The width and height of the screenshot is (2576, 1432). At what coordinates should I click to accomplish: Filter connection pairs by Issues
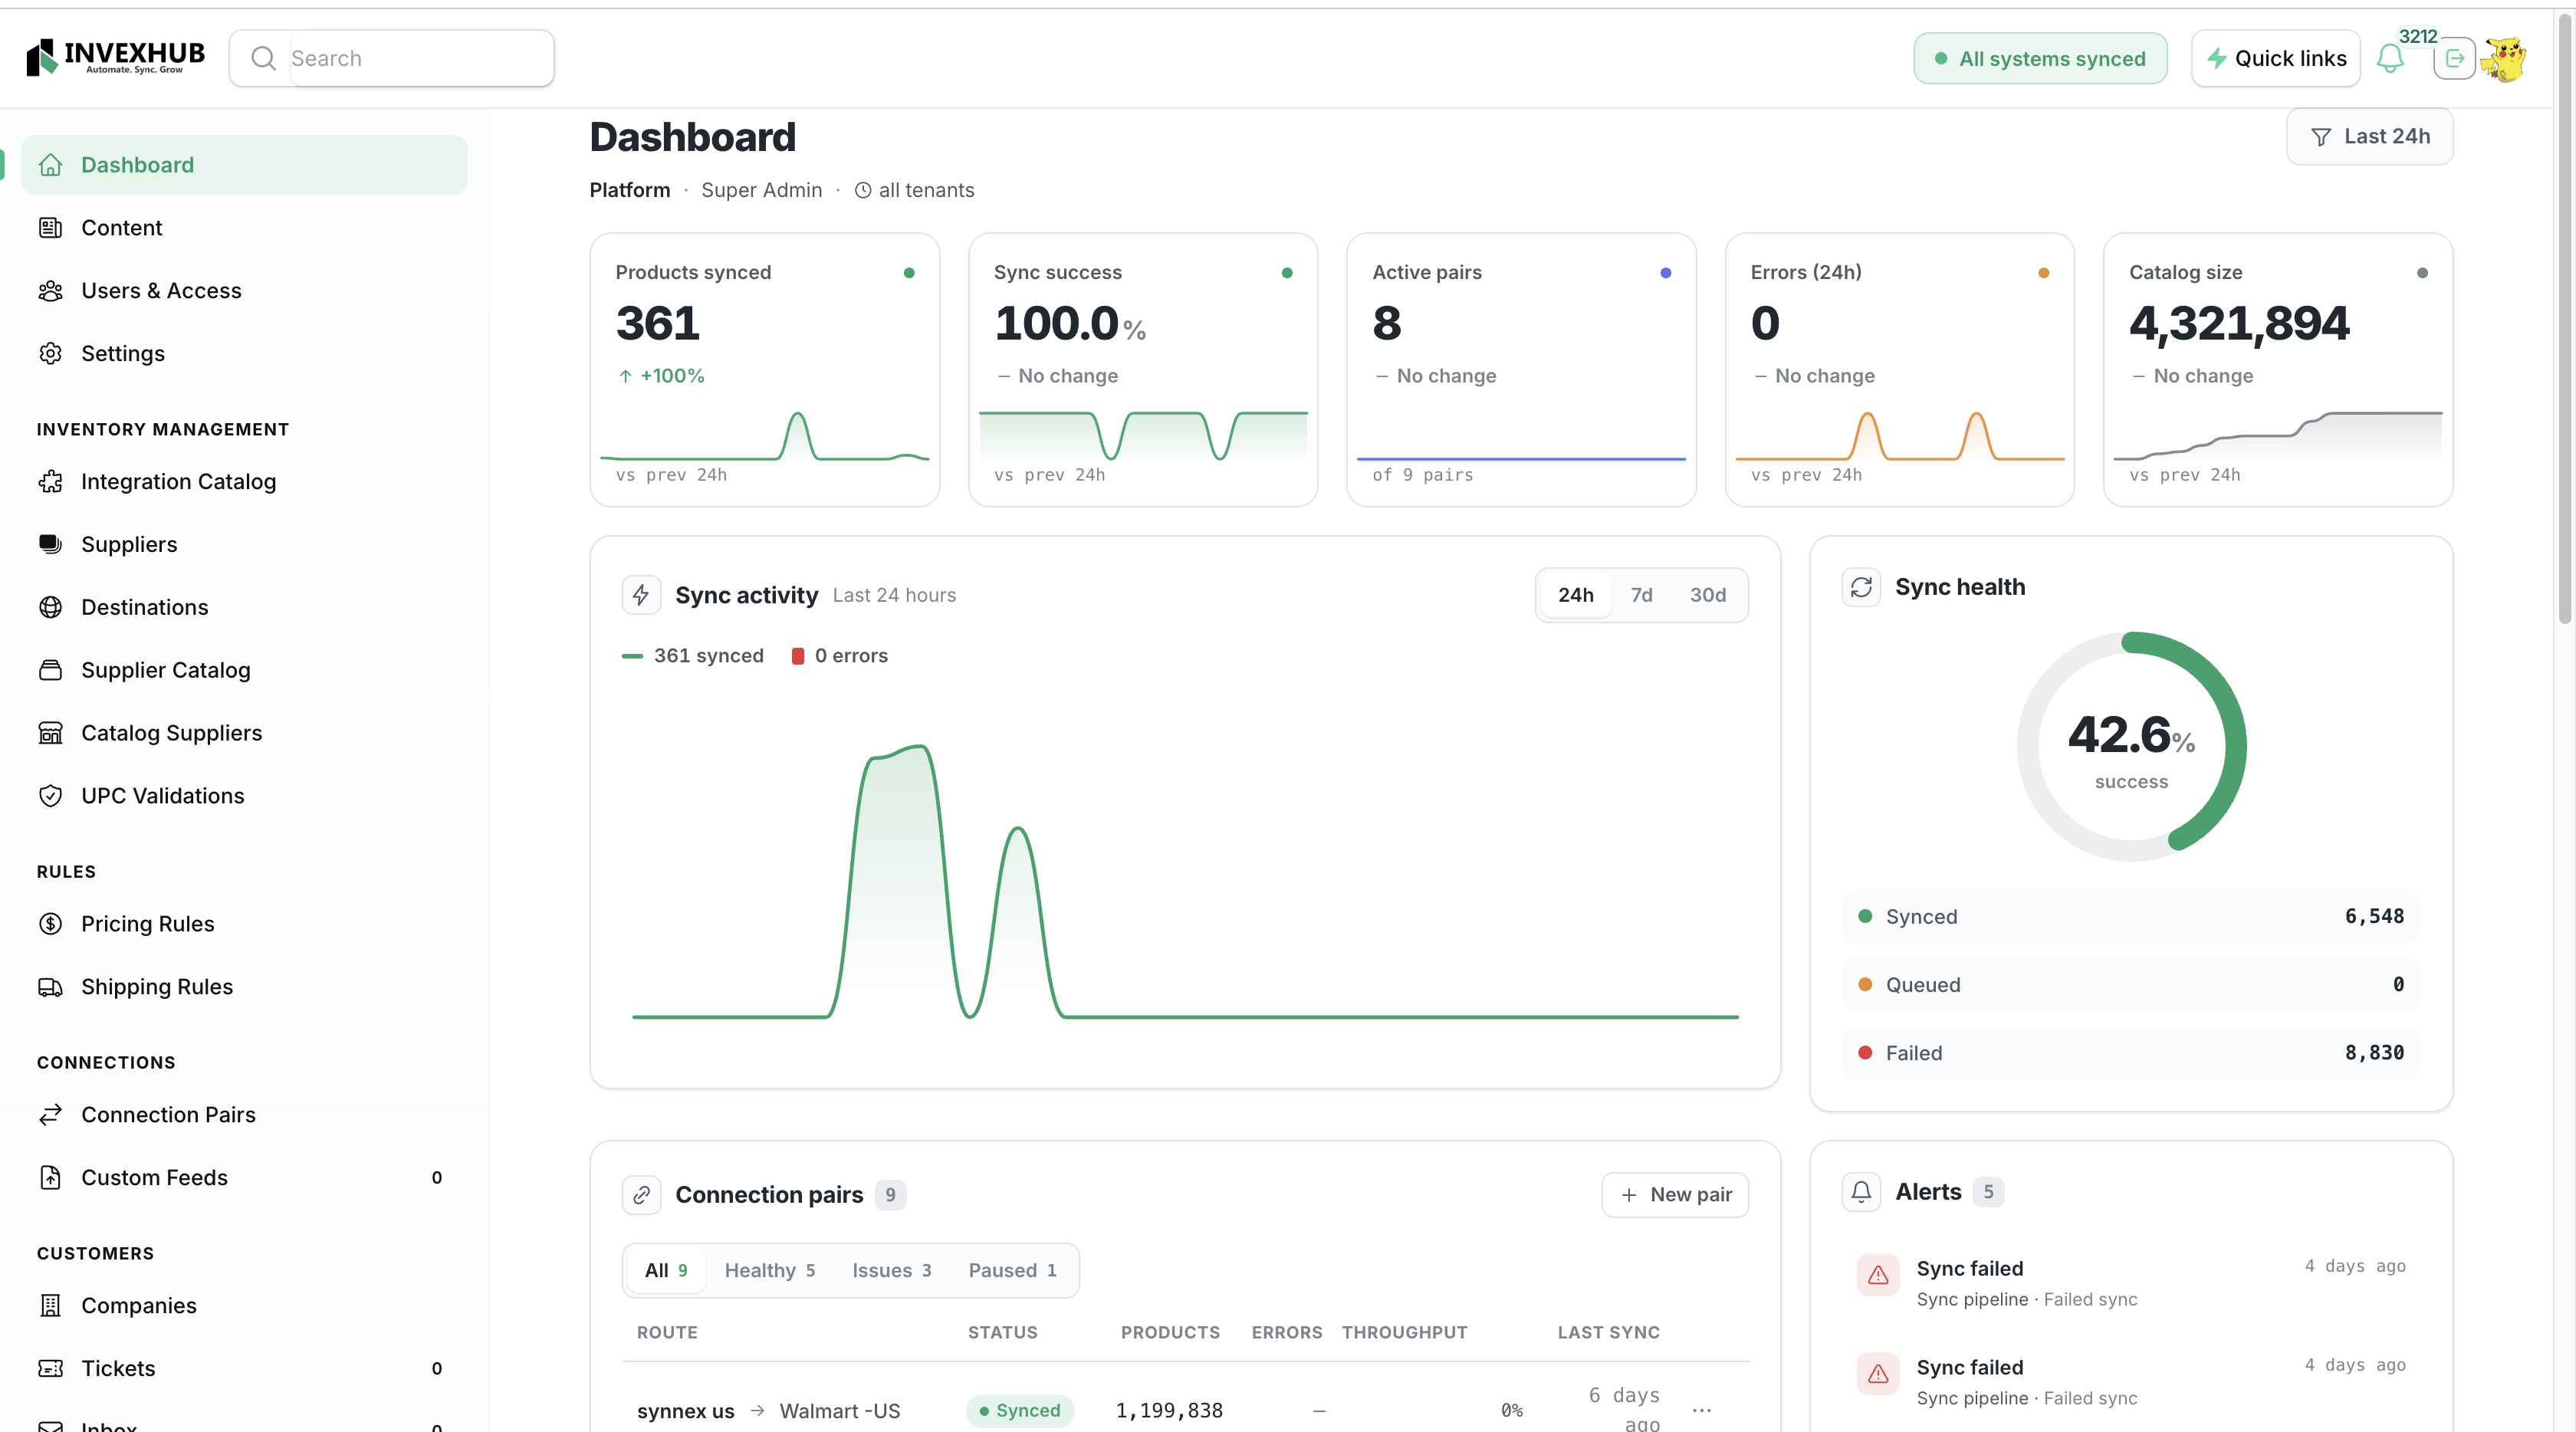point(891,1271)
